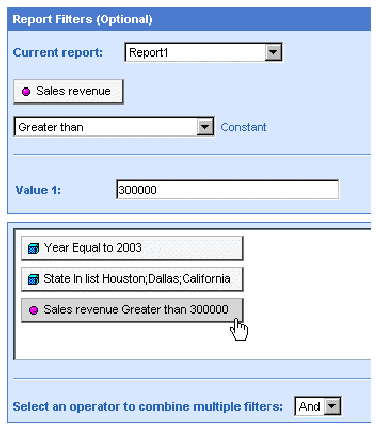Select the Year Equal to 2003 filter
This screenshot has width=377, height=430.
click(132, 248)
